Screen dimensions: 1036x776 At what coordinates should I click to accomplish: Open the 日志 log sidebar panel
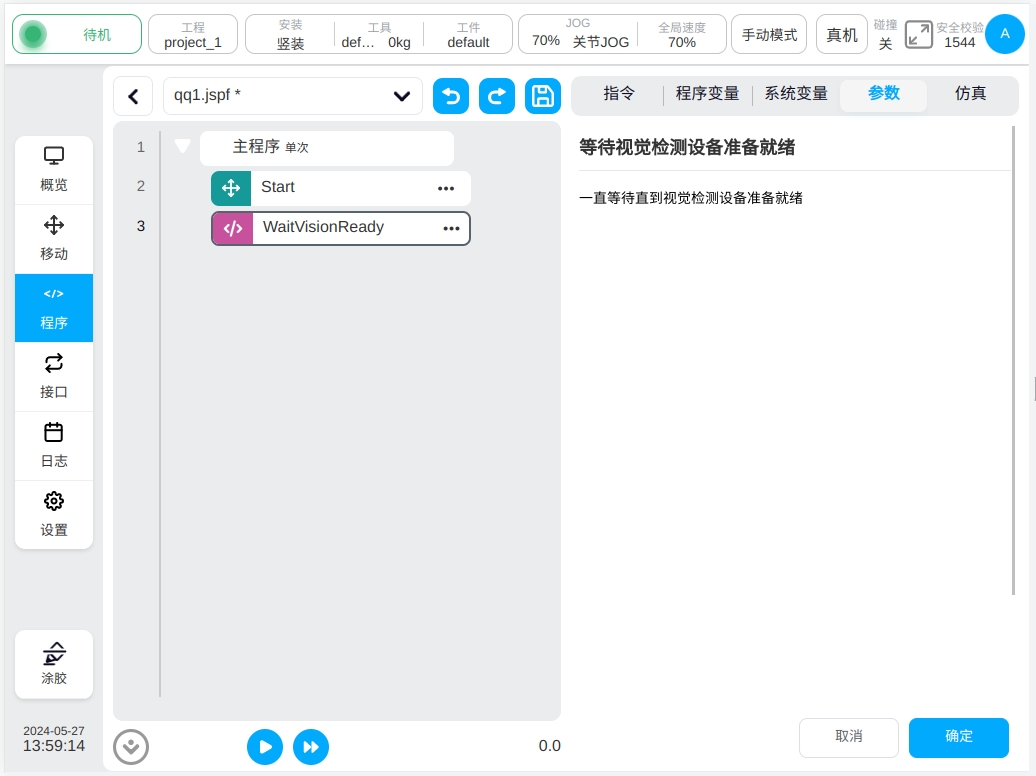(54, 445)
